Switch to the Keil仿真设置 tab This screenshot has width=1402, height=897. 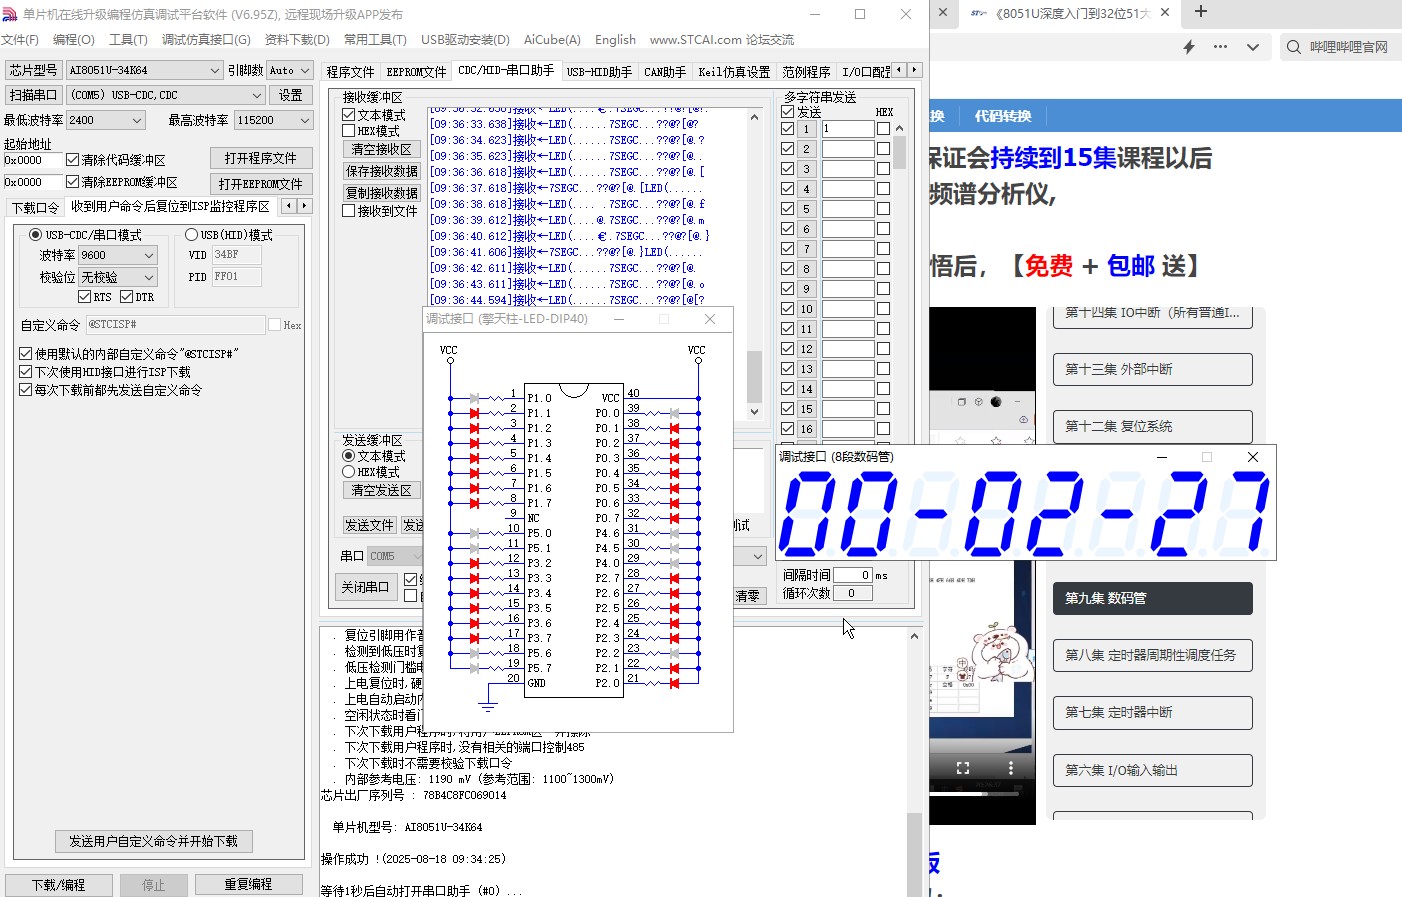[734, 72]
